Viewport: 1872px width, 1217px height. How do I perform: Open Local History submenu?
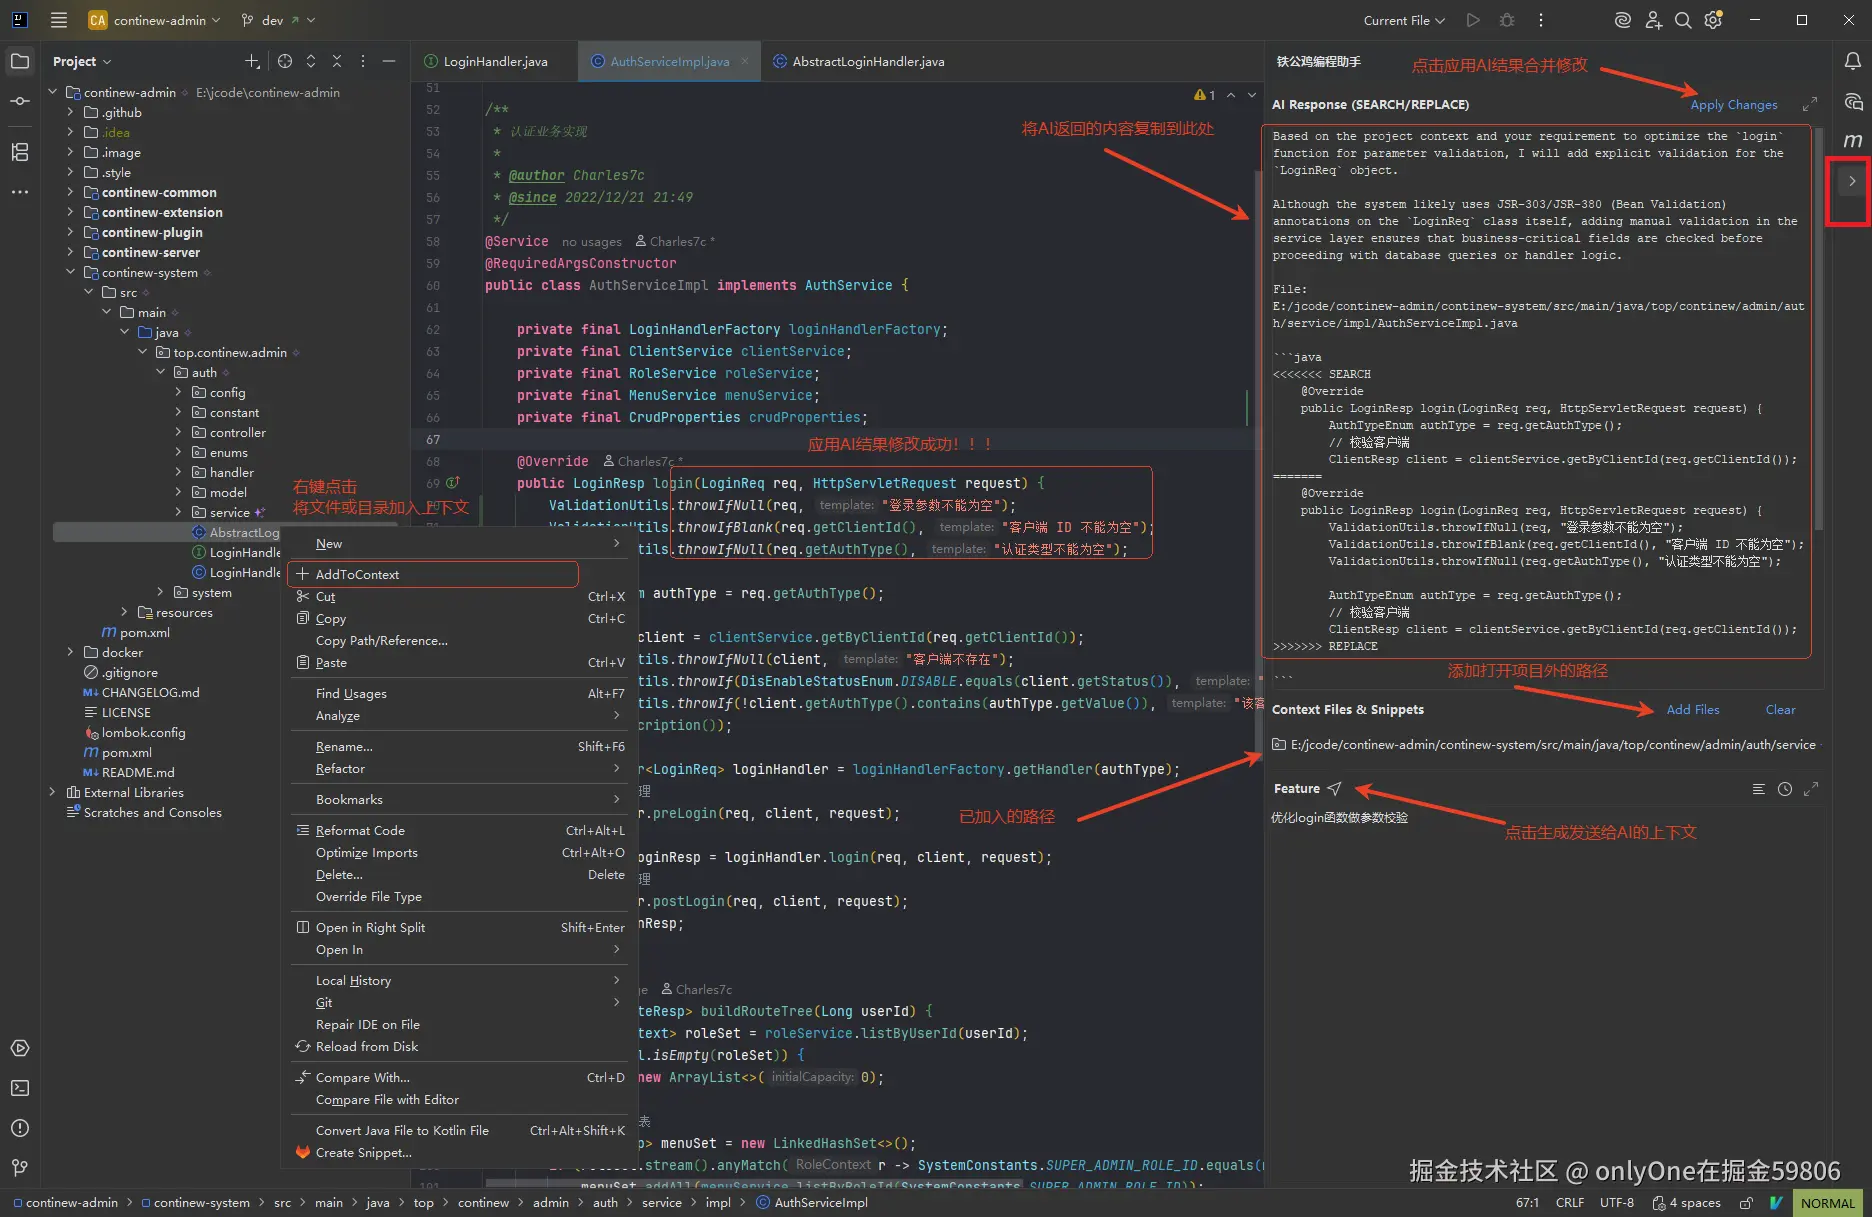[460, 980]
